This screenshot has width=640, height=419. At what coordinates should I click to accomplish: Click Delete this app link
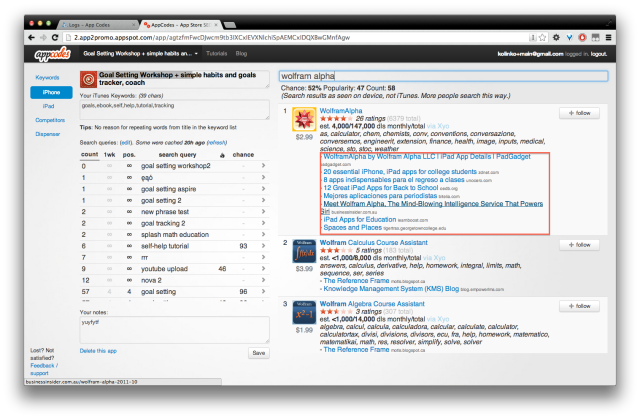pos(98,351)
